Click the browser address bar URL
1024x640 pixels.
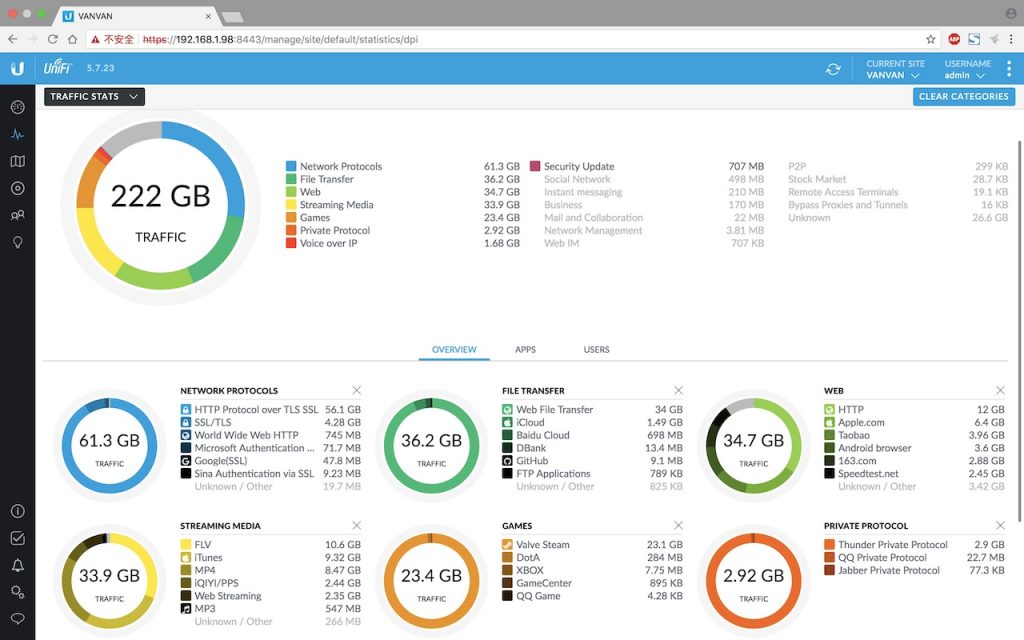point(281,39)
